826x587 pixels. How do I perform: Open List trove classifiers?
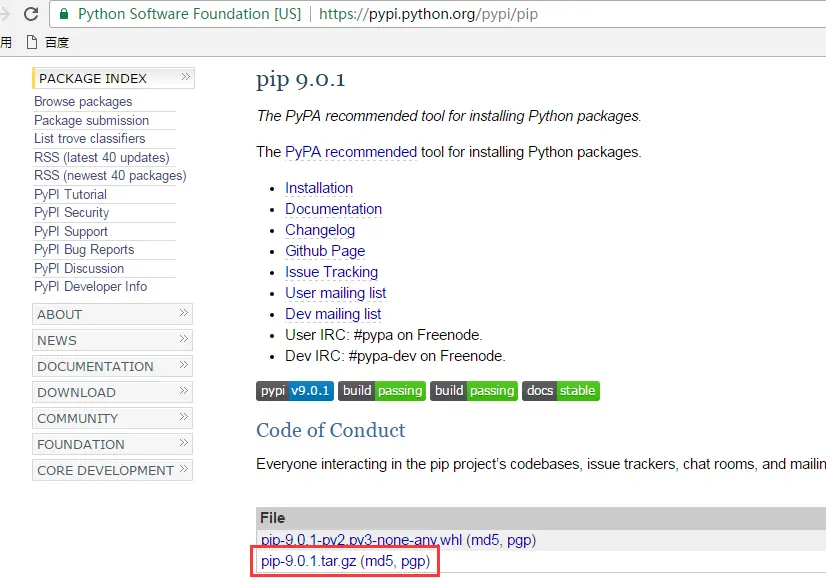90,139
